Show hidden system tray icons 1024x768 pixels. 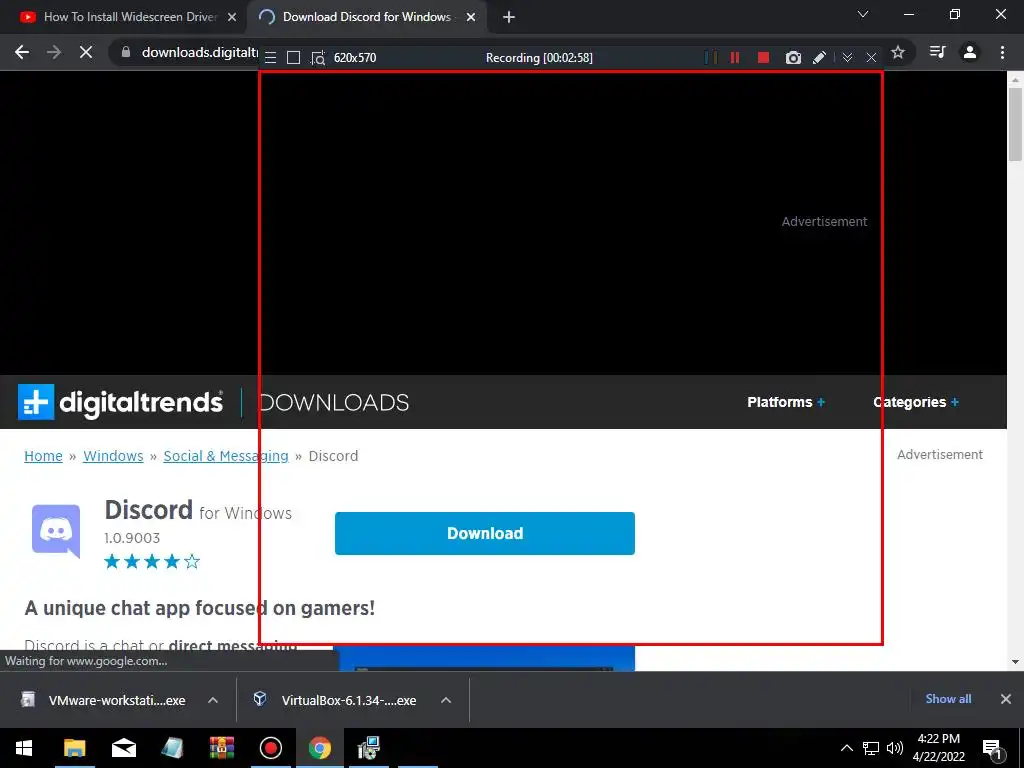(846, 748)
